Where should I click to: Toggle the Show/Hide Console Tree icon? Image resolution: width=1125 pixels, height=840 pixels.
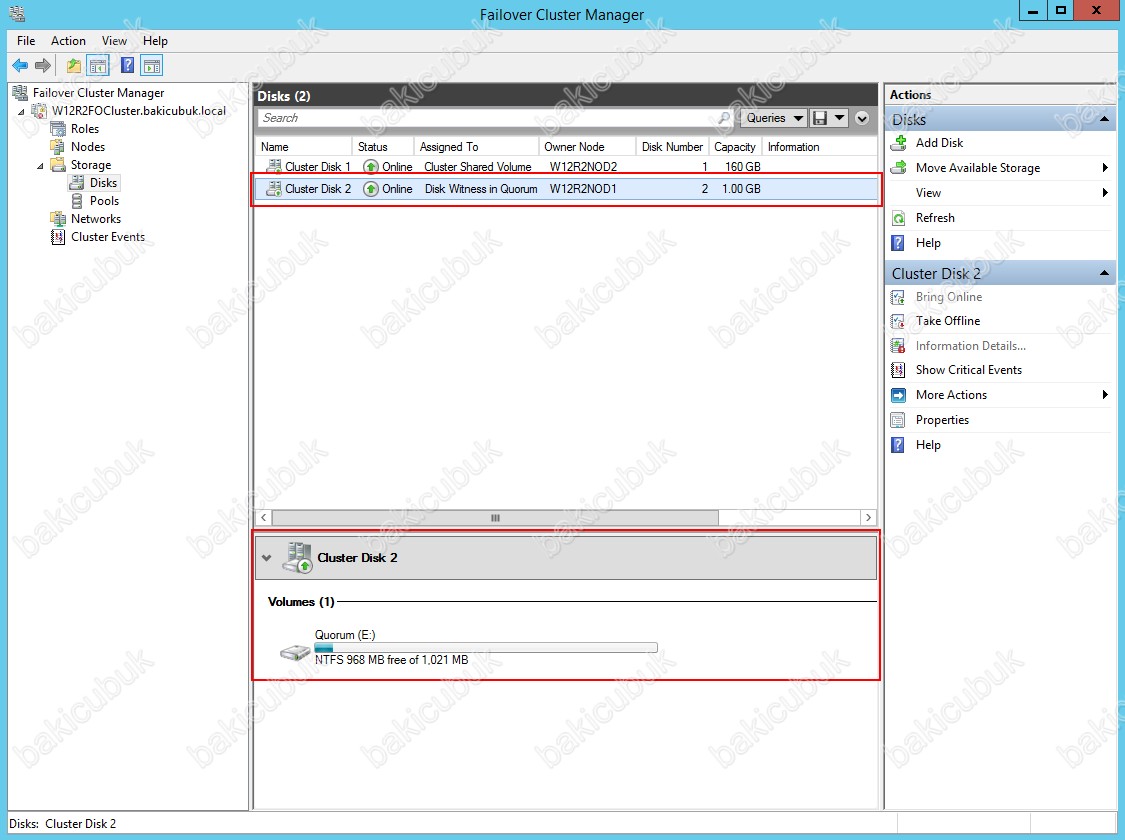[98, 66]
